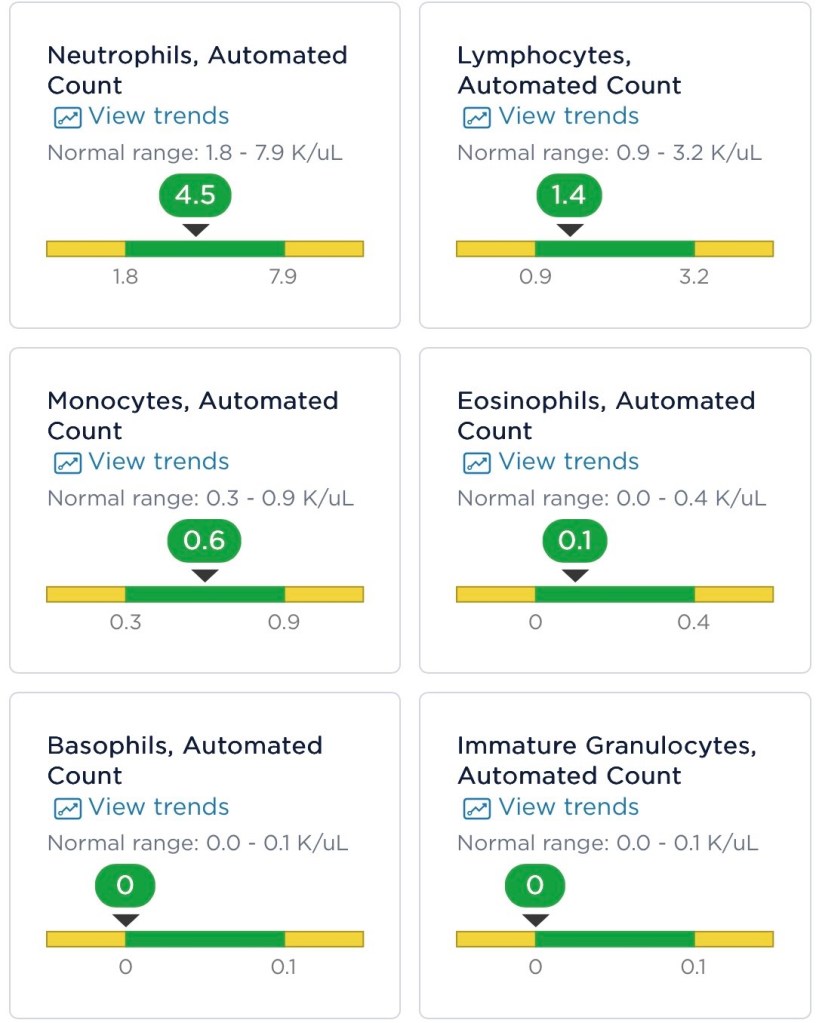The image size is (819, 1023).
Task: Open View trends link for Neutrophils
Action: pos(158,116)
